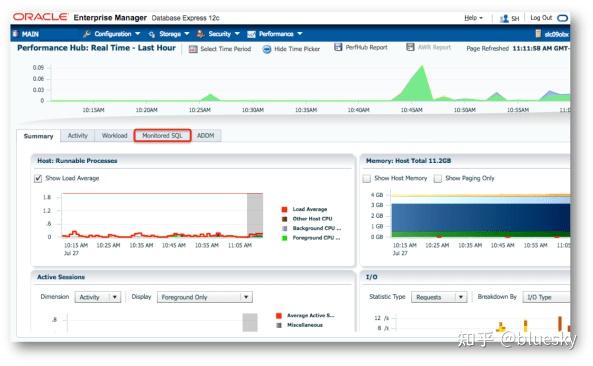The width and height of the screenshot is (593, 366).
Task: Click the Average Active Sessions legend swatch
Action: point(279,316)
